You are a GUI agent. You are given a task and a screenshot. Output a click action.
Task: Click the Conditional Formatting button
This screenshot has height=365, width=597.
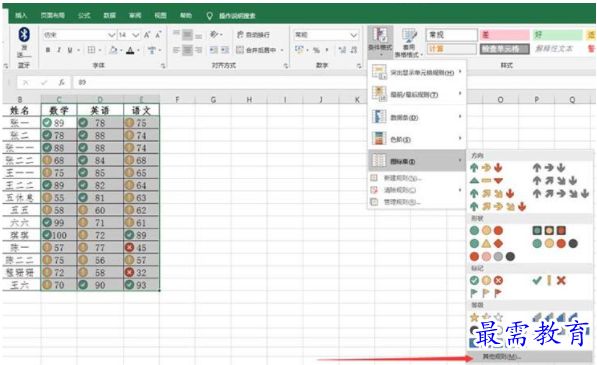pyautogui.click(x=380, y=41)
